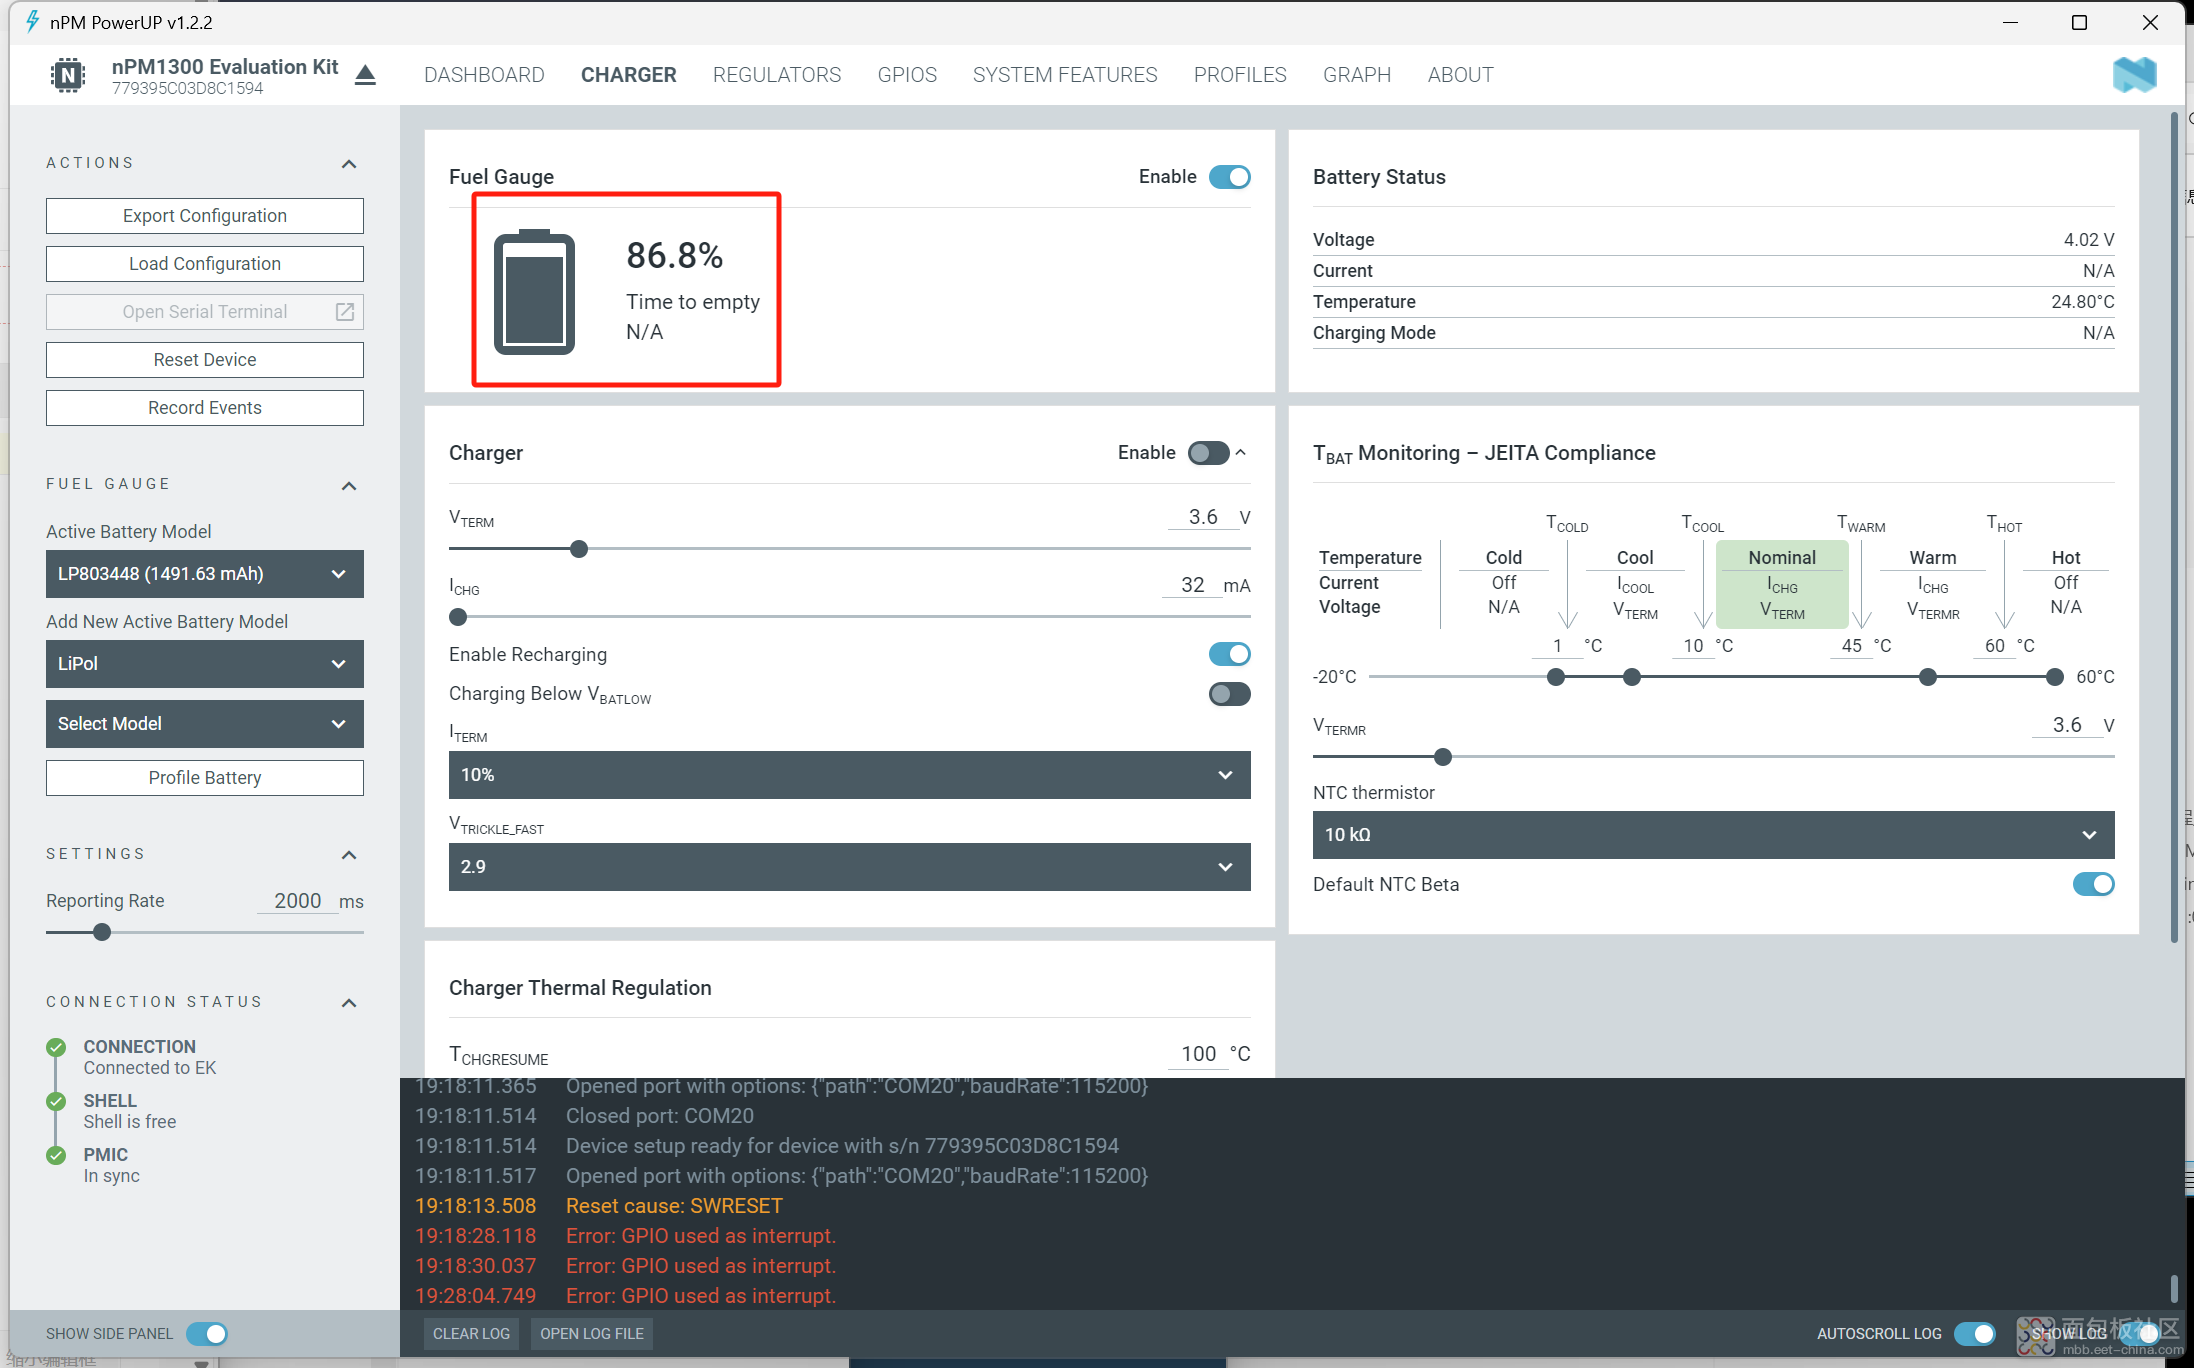Click Open Log File button
Image resolution: width=2194 pixels, height=1368 pixels.
(592, 1334)
